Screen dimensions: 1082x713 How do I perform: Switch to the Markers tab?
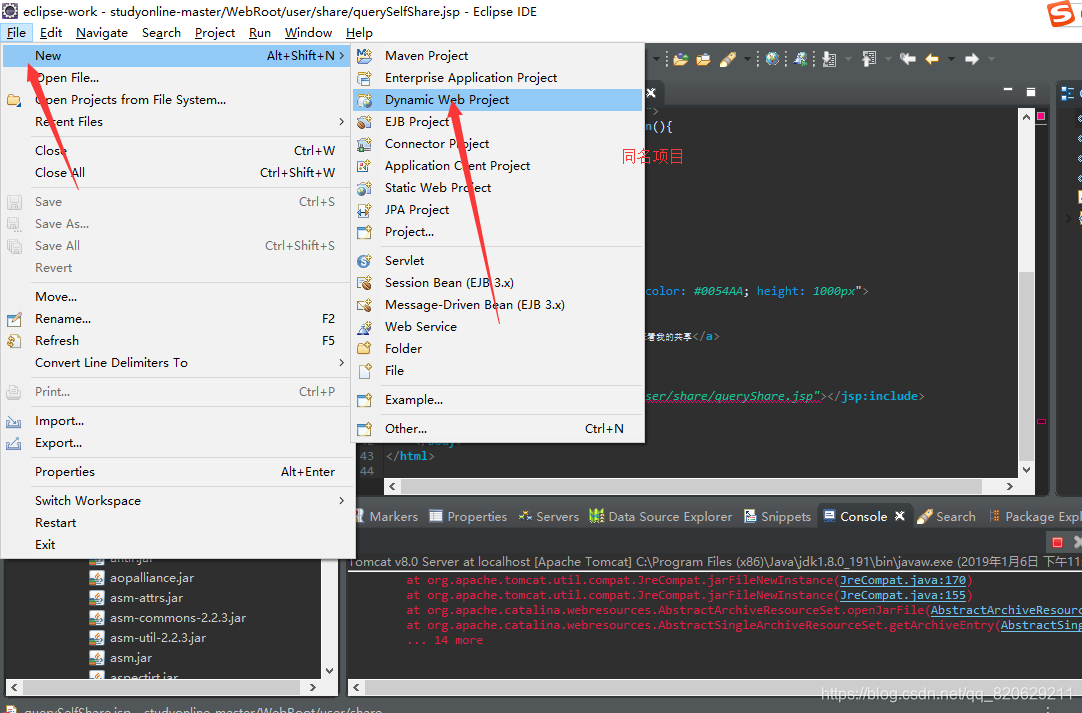click(x=386, y=516)
